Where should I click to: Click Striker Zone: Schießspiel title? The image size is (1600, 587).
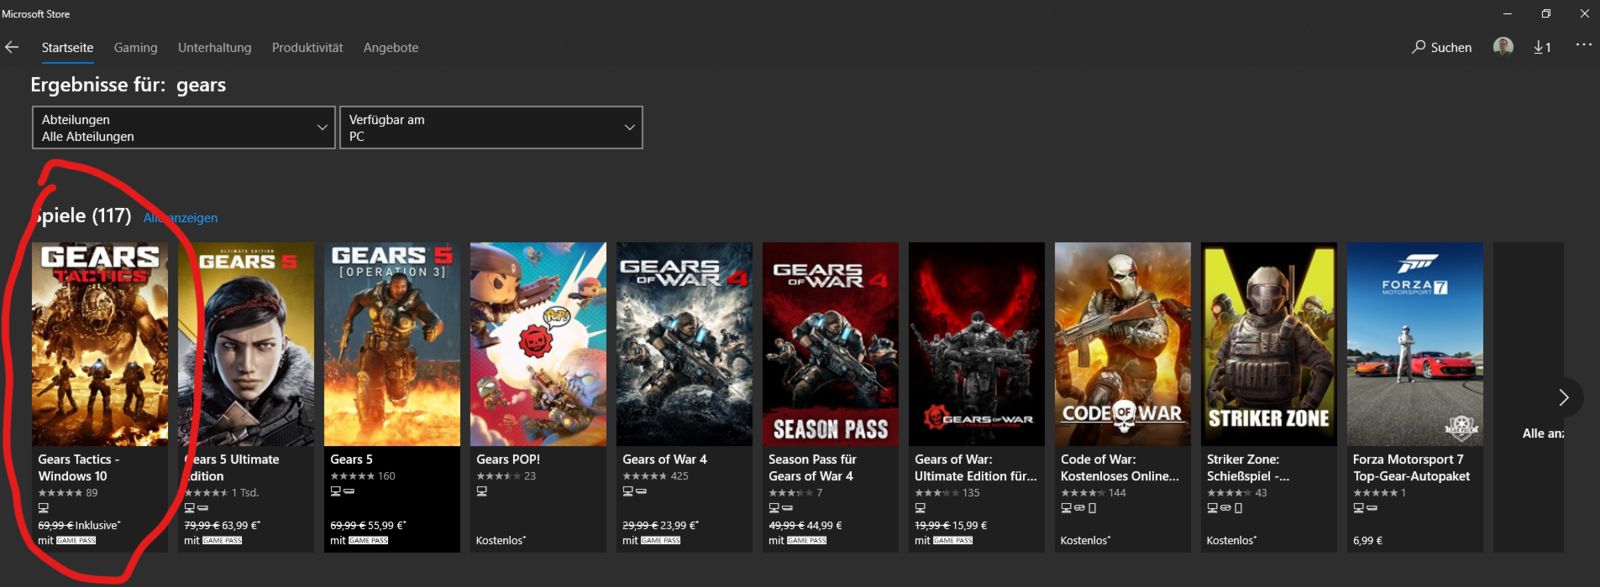[x=1247, y=468]
